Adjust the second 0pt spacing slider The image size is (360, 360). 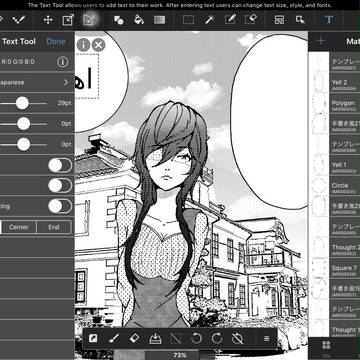coord(24,144)
